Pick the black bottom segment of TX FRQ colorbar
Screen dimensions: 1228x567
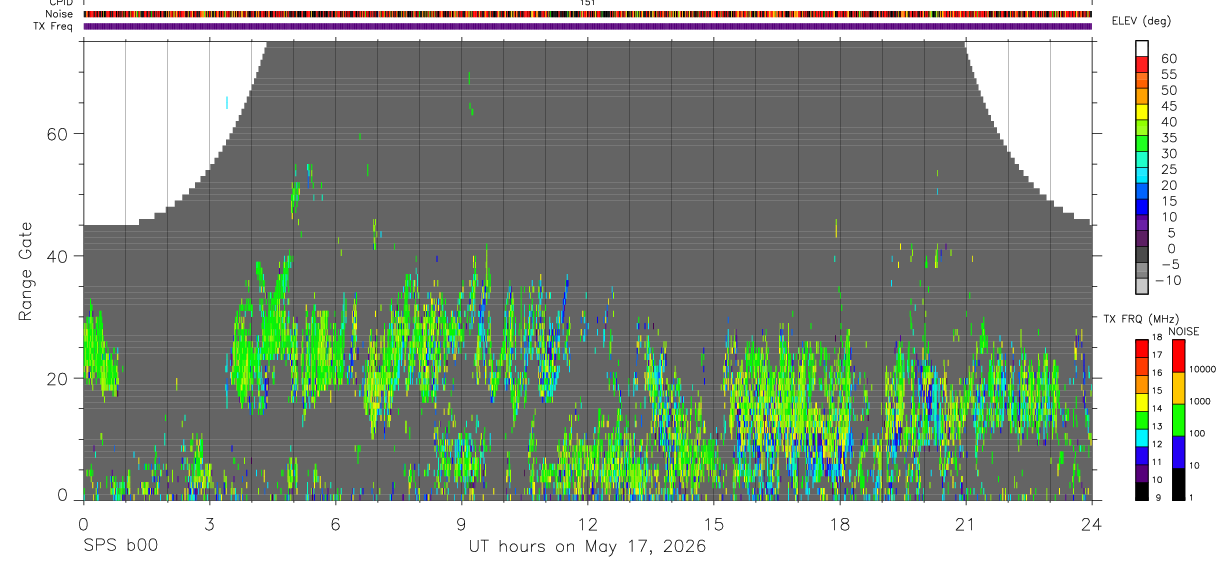(1141, 491)
